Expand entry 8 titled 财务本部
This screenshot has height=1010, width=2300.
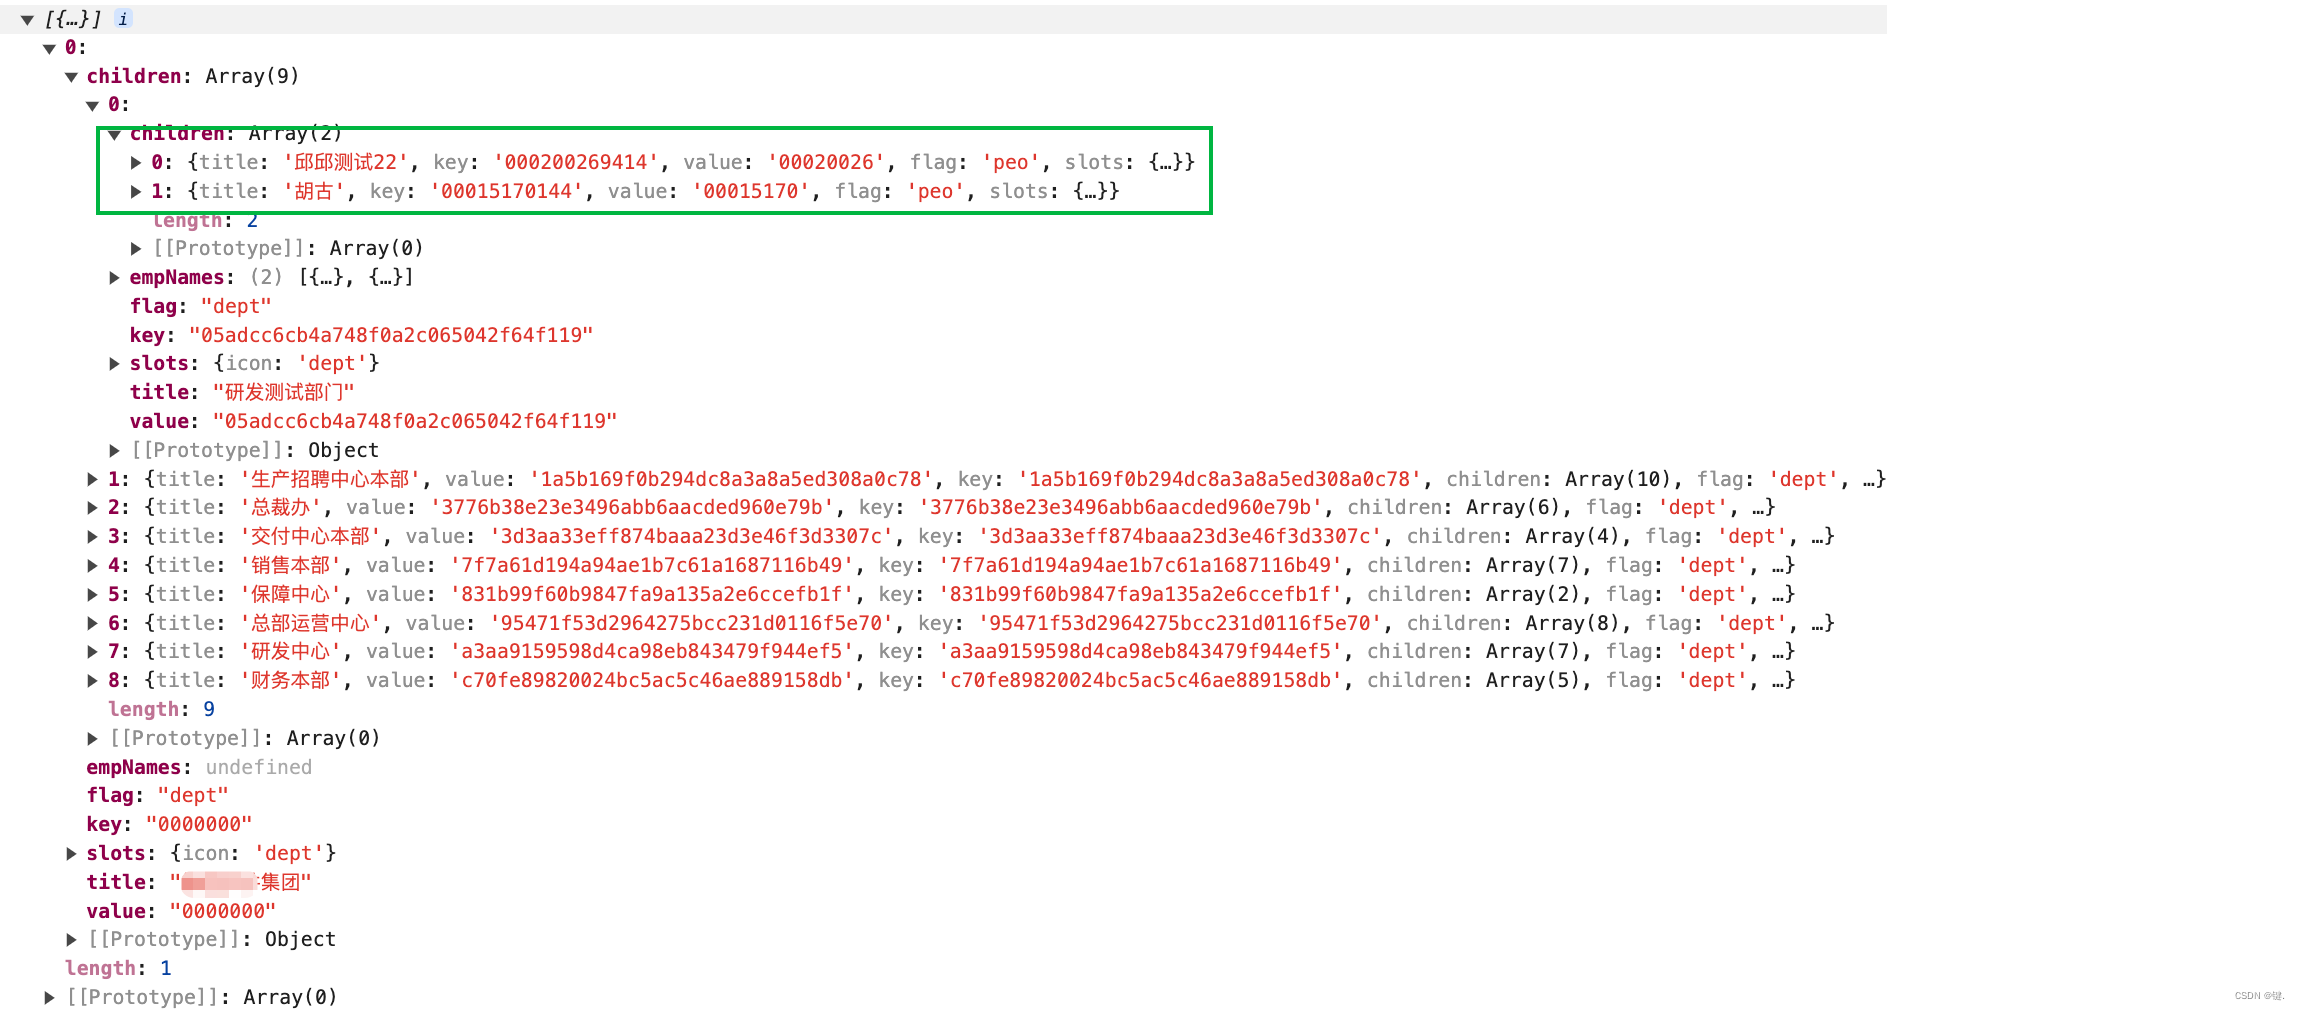[x=92, y=681]
